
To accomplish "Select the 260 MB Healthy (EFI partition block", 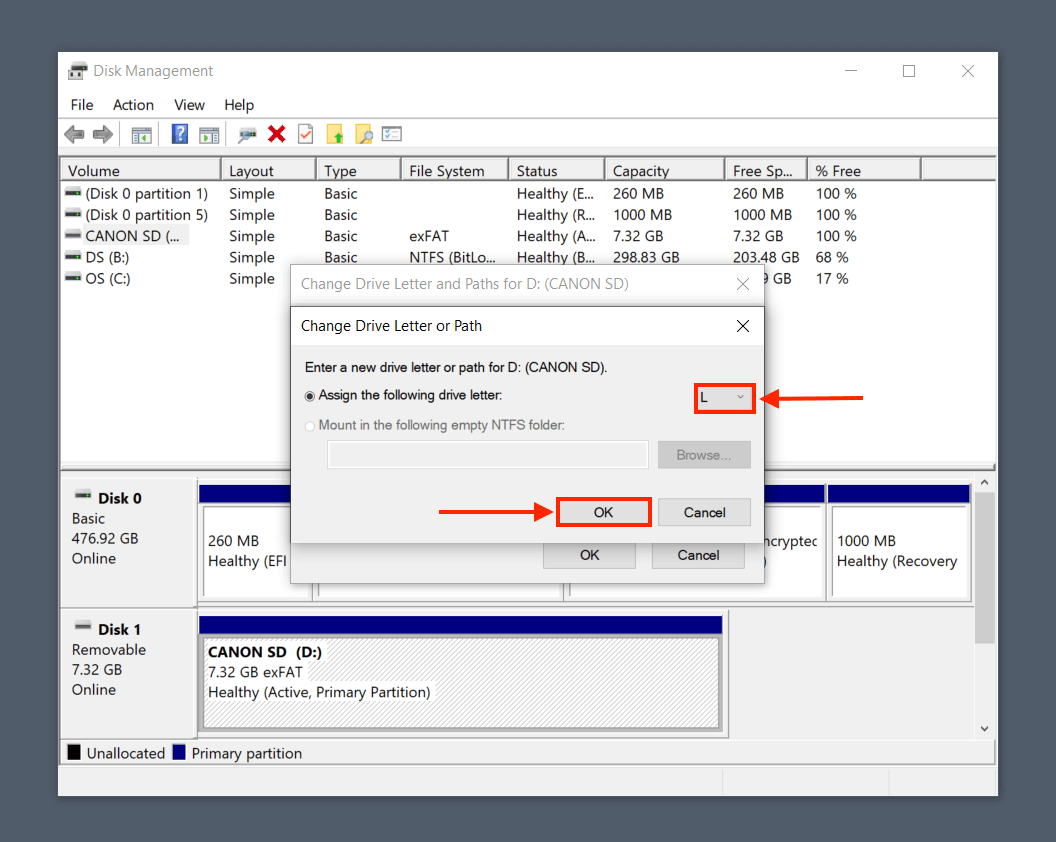I will 247,551.
